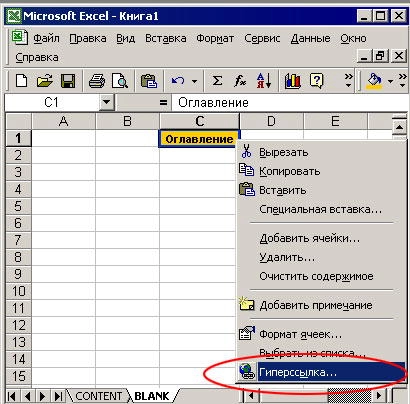Open the Undo history dropdown arrow

(194, 81)
